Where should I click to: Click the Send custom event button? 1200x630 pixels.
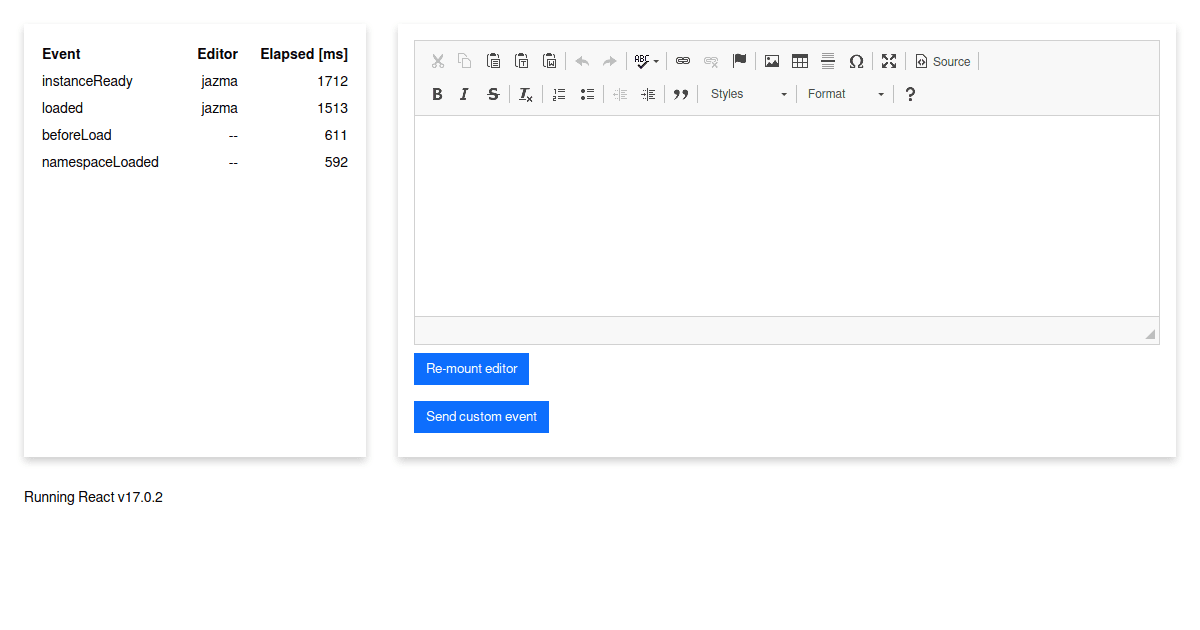[x=481, y=416]
